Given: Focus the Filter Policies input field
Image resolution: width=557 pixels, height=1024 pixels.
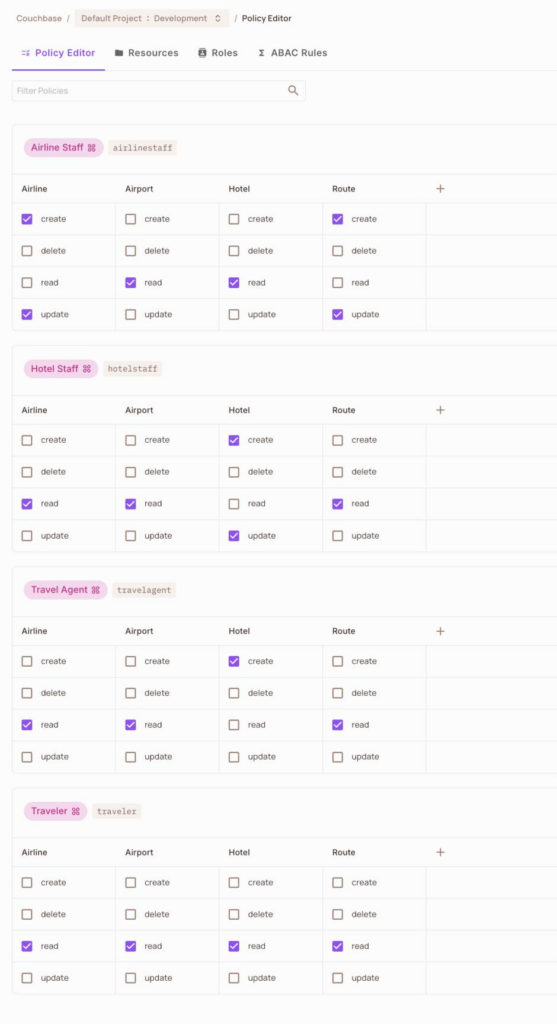Looking at the screenshot, I should pyautogui.click(x=159, y=91).
